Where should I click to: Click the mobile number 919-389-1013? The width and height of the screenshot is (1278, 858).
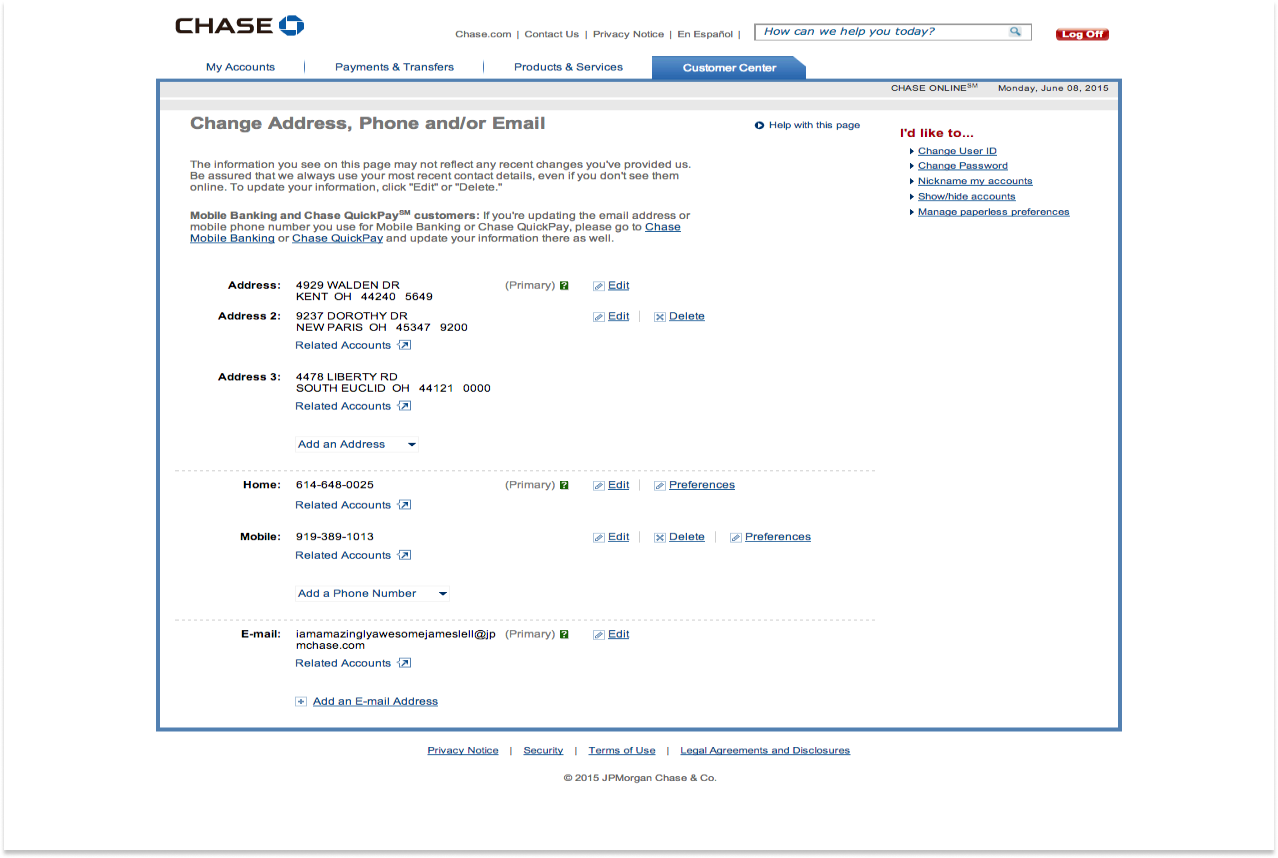(335, 537)
